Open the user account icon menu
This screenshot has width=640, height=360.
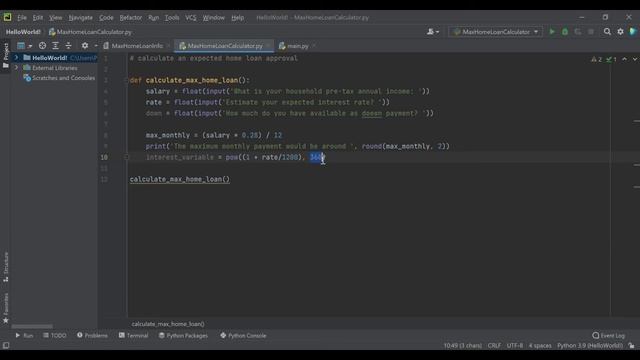coord(432,32)
